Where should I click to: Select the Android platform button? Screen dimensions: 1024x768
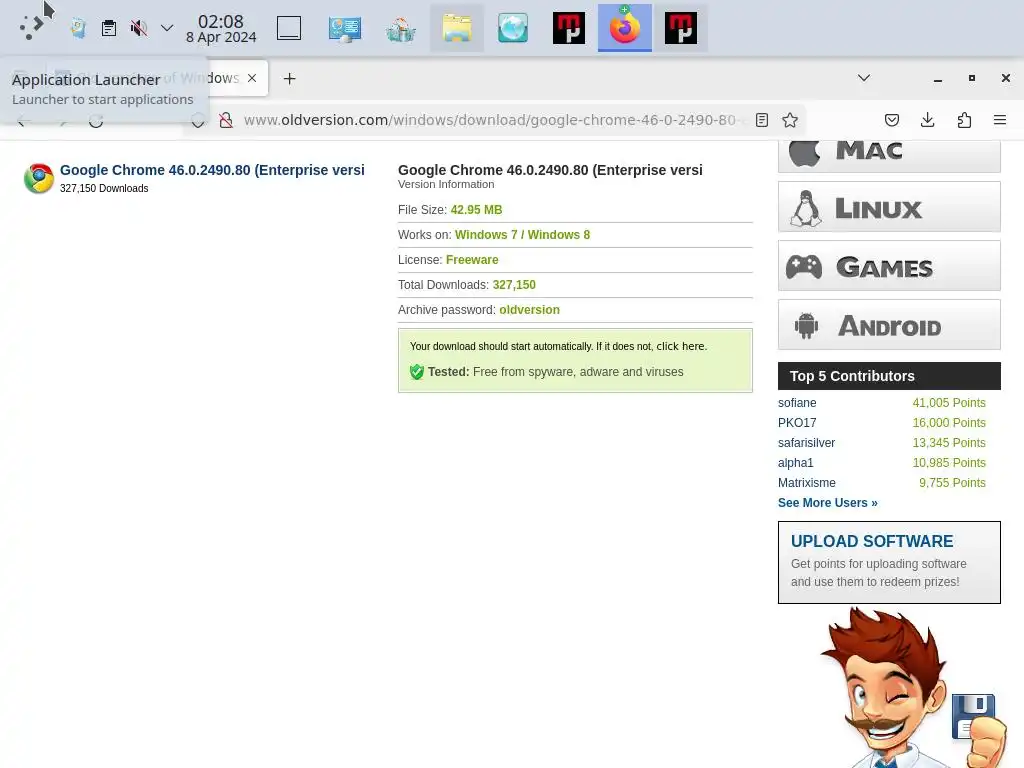point(889,324)
